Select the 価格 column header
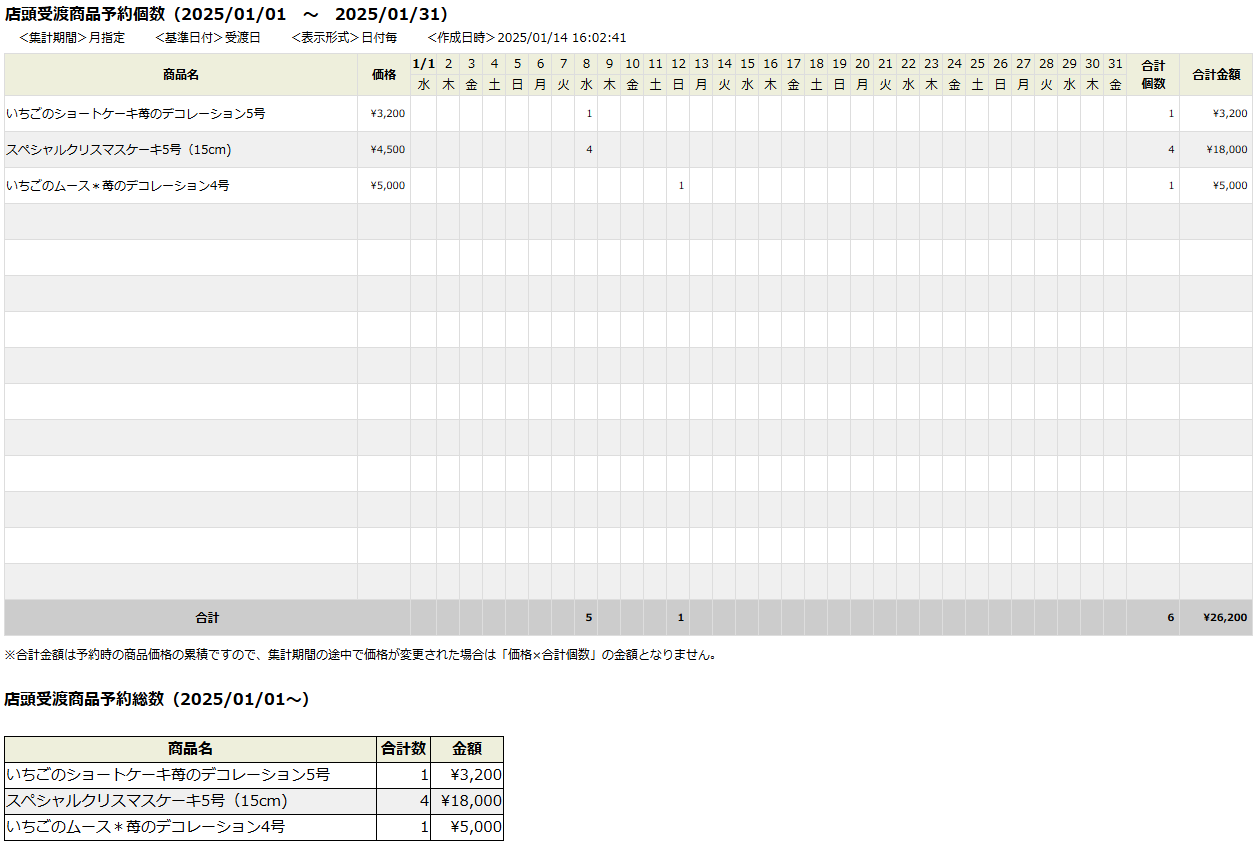This screenshot has width=1256, height=847. (x=384, y=75)
